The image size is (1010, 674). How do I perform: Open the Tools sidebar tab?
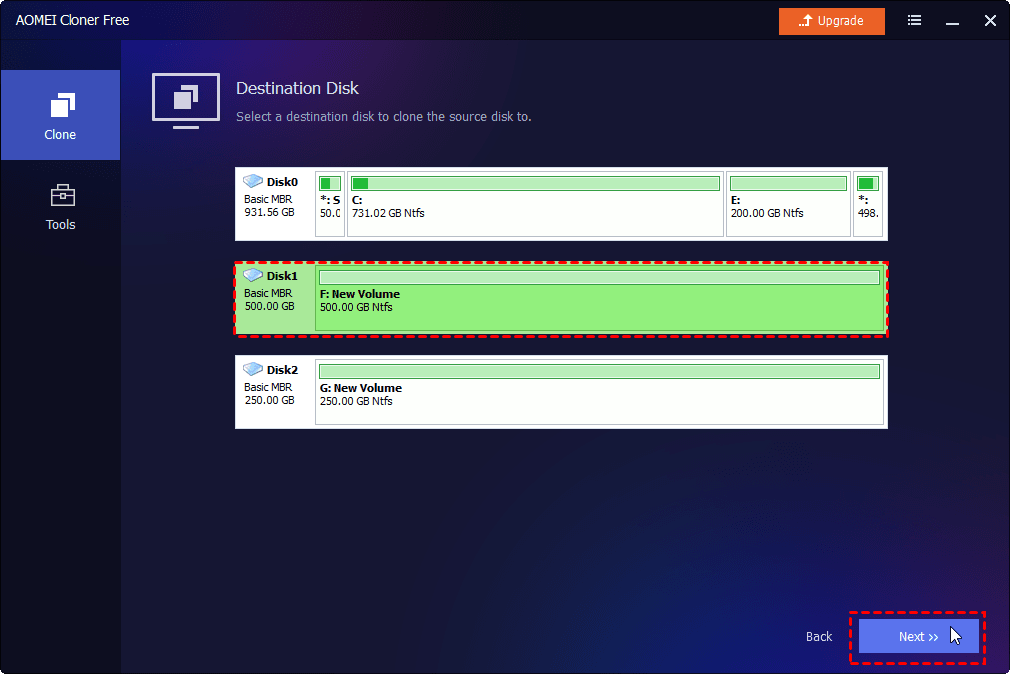point(60,206)
